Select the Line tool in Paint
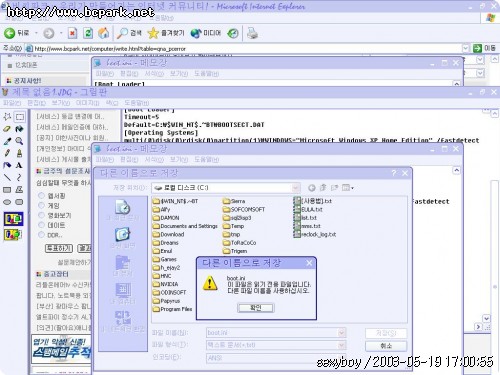Viewport: 500px width, 375px height. 7,177
